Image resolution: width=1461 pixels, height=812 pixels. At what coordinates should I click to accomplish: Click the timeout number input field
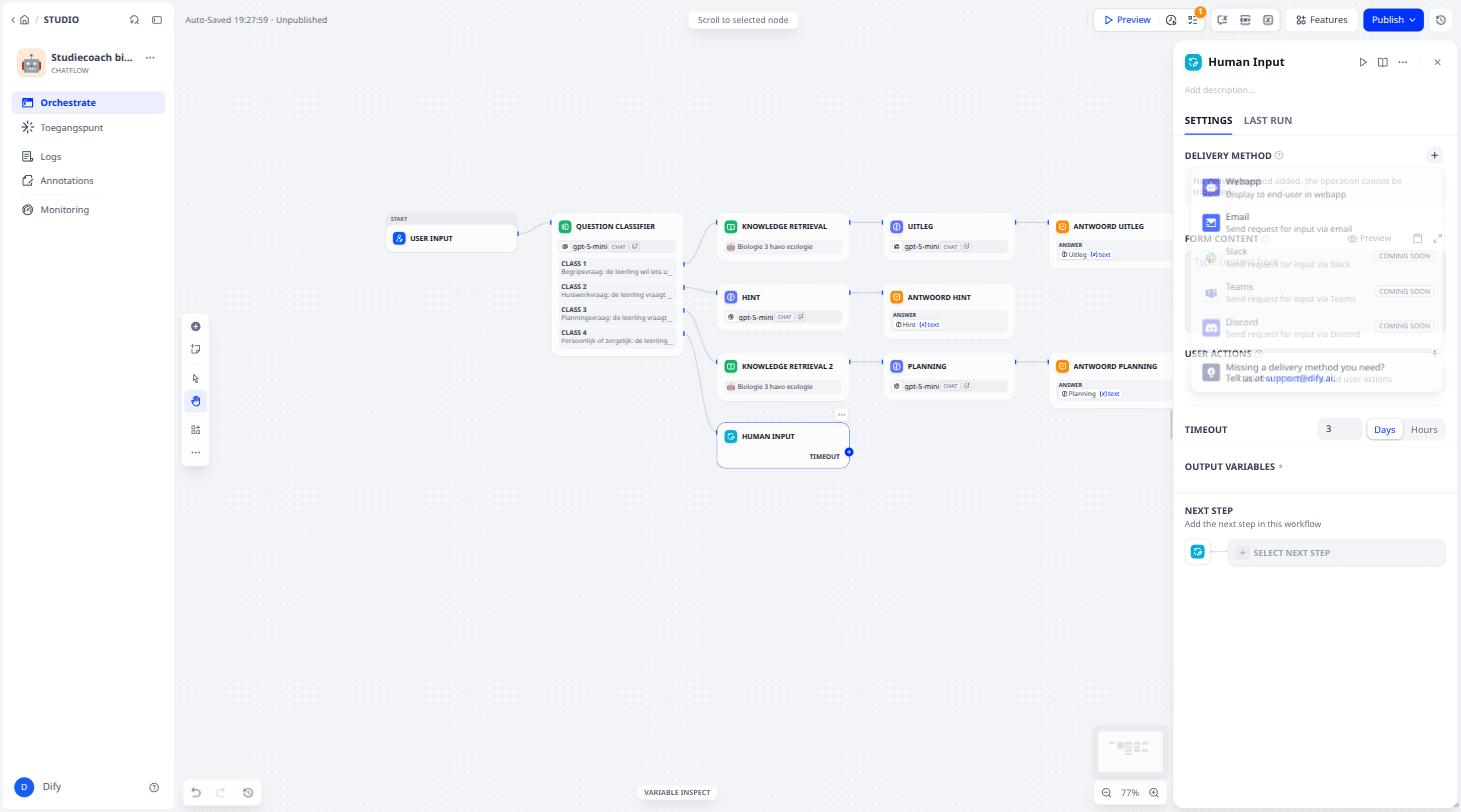[1339, 430]
